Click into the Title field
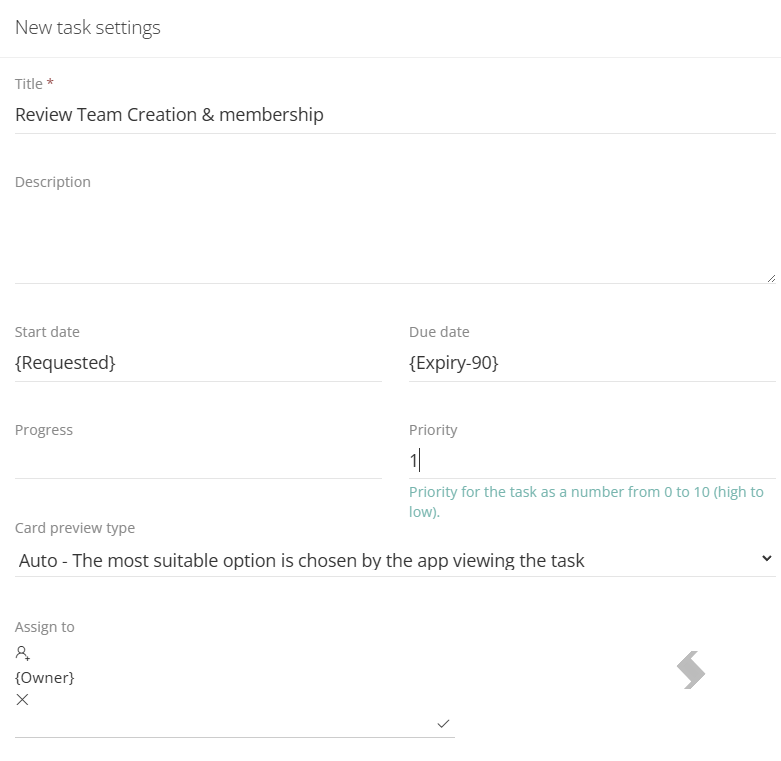This screenshot has width=781, height=761. tap(395, 115)
